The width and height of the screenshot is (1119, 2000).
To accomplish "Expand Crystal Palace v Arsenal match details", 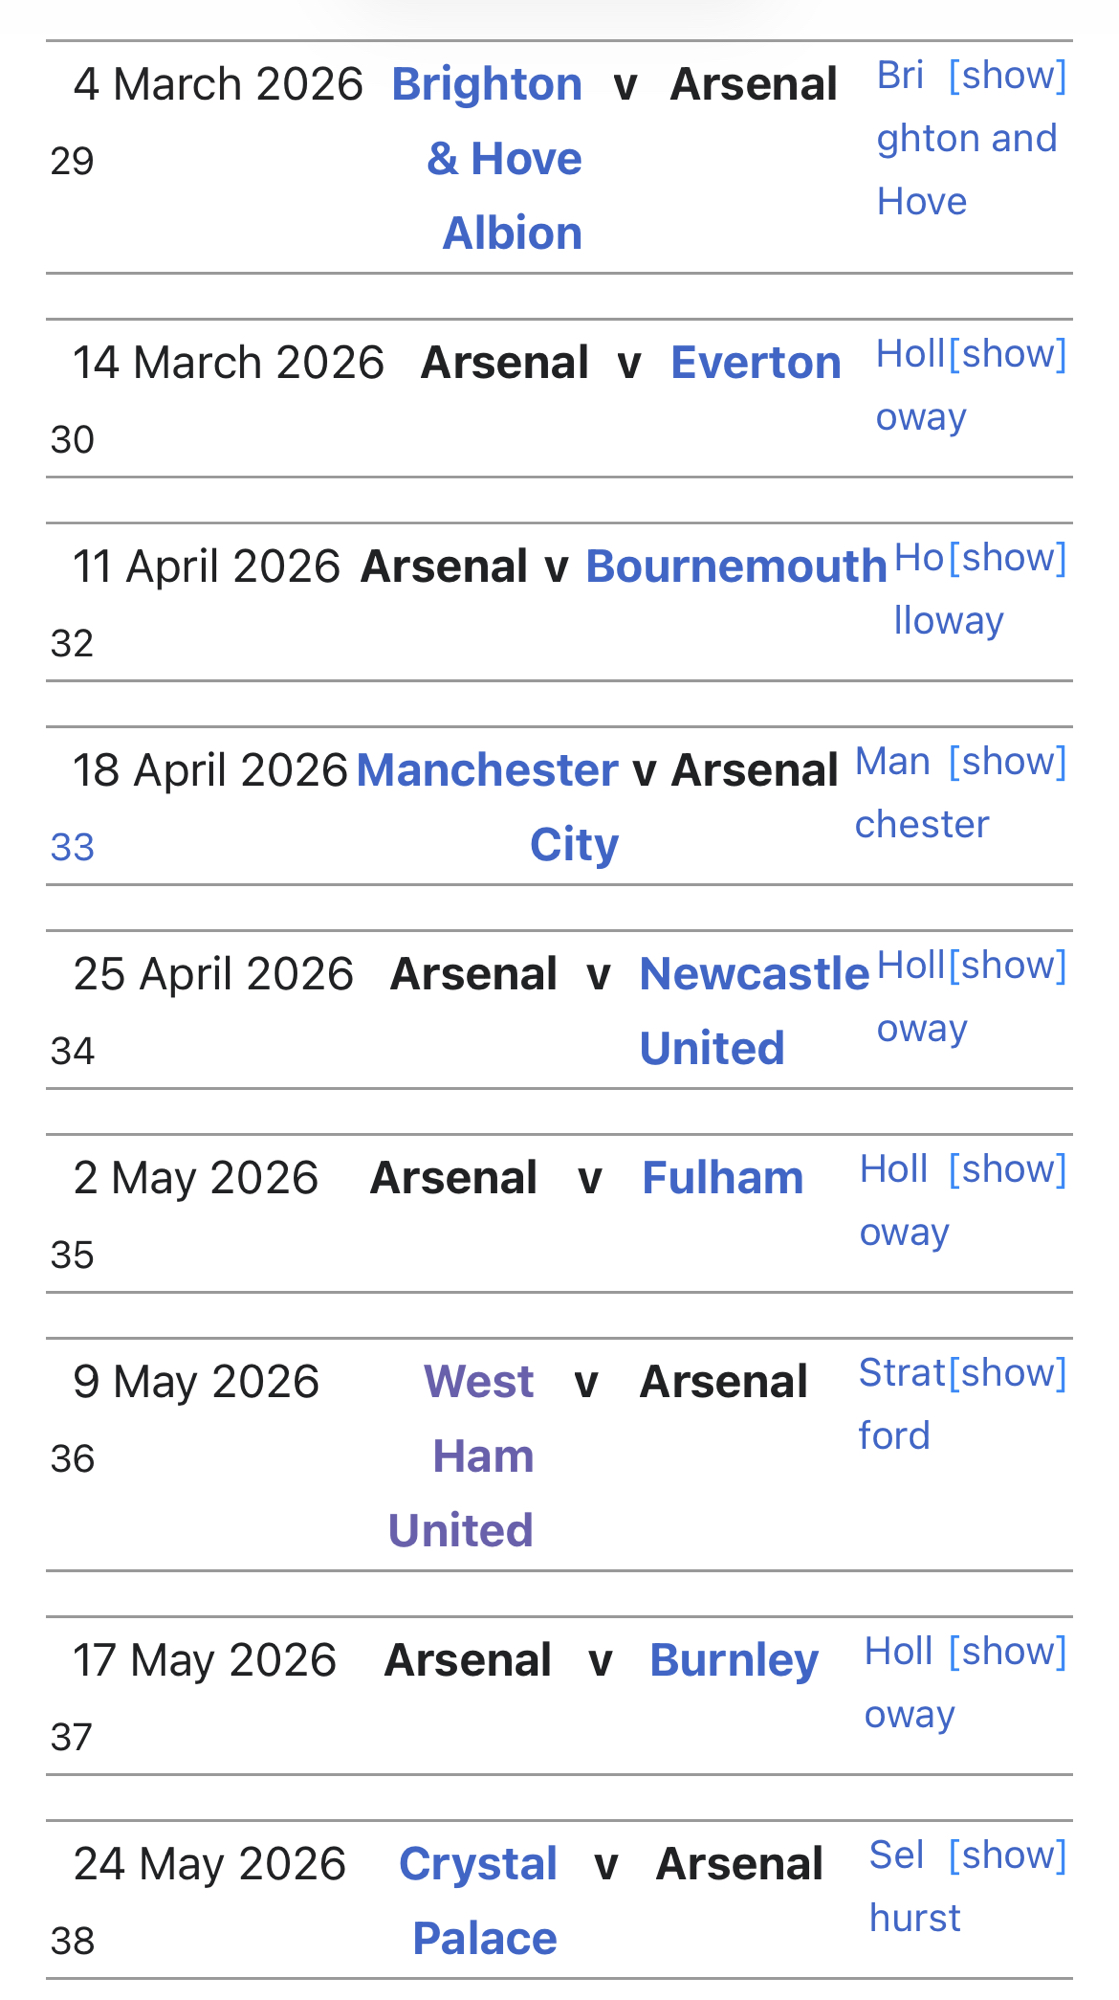I will [x=1007, y=1856].
